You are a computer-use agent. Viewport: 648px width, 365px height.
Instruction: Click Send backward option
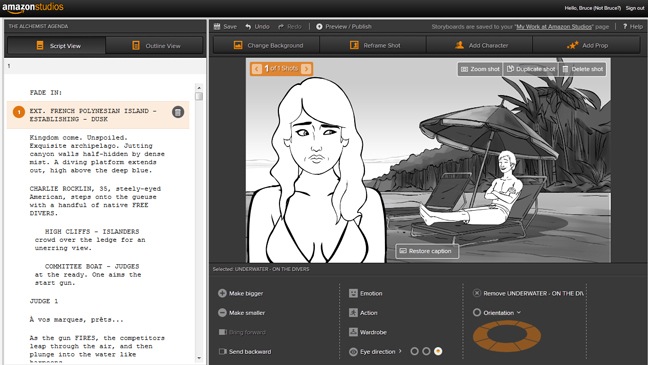(245, 351)
